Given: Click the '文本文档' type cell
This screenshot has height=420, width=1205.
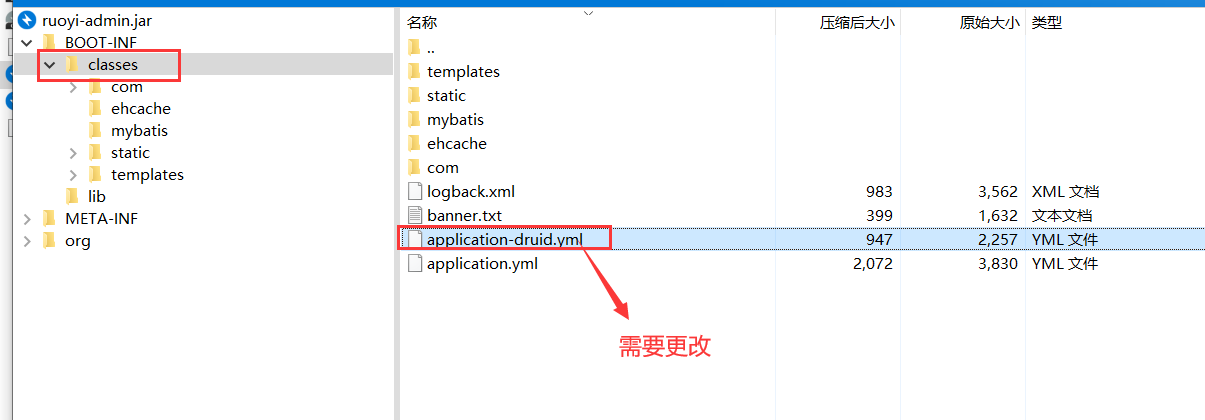Looking at the screenshot, I should [x=1062, y=215].
